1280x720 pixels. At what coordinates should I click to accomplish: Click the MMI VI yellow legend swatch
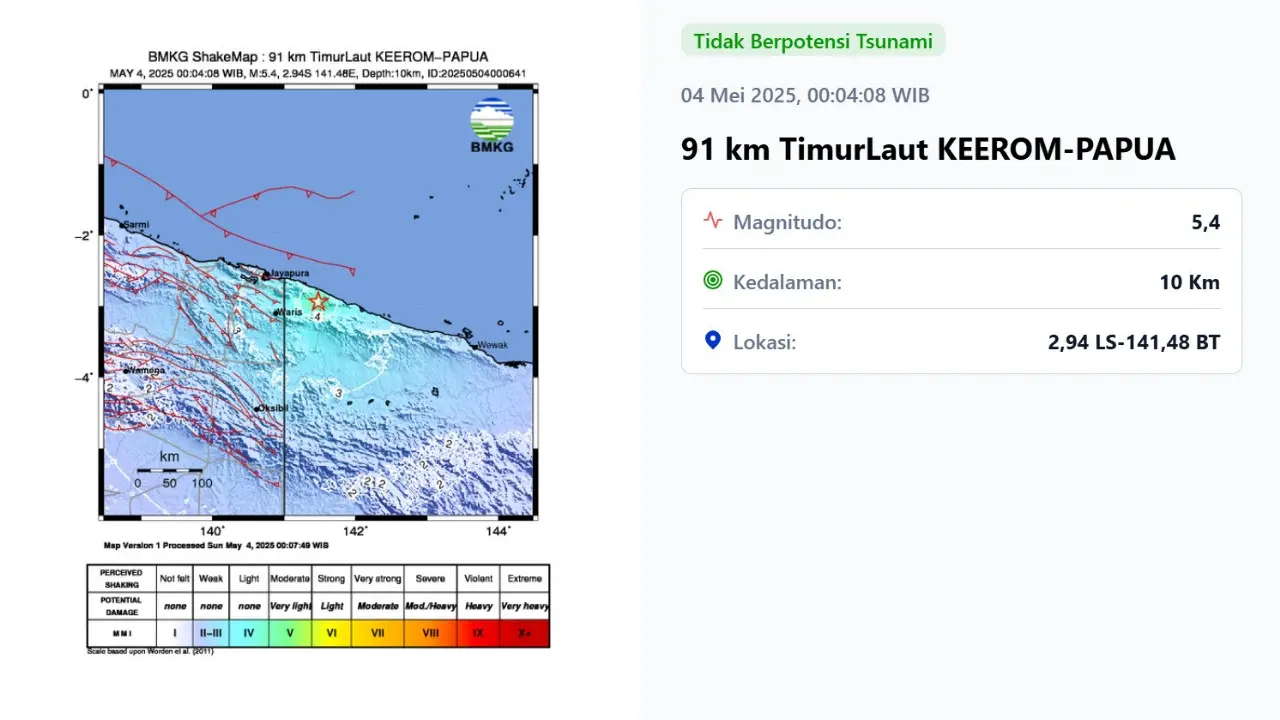pyautogui.click(x=331, y=633)
